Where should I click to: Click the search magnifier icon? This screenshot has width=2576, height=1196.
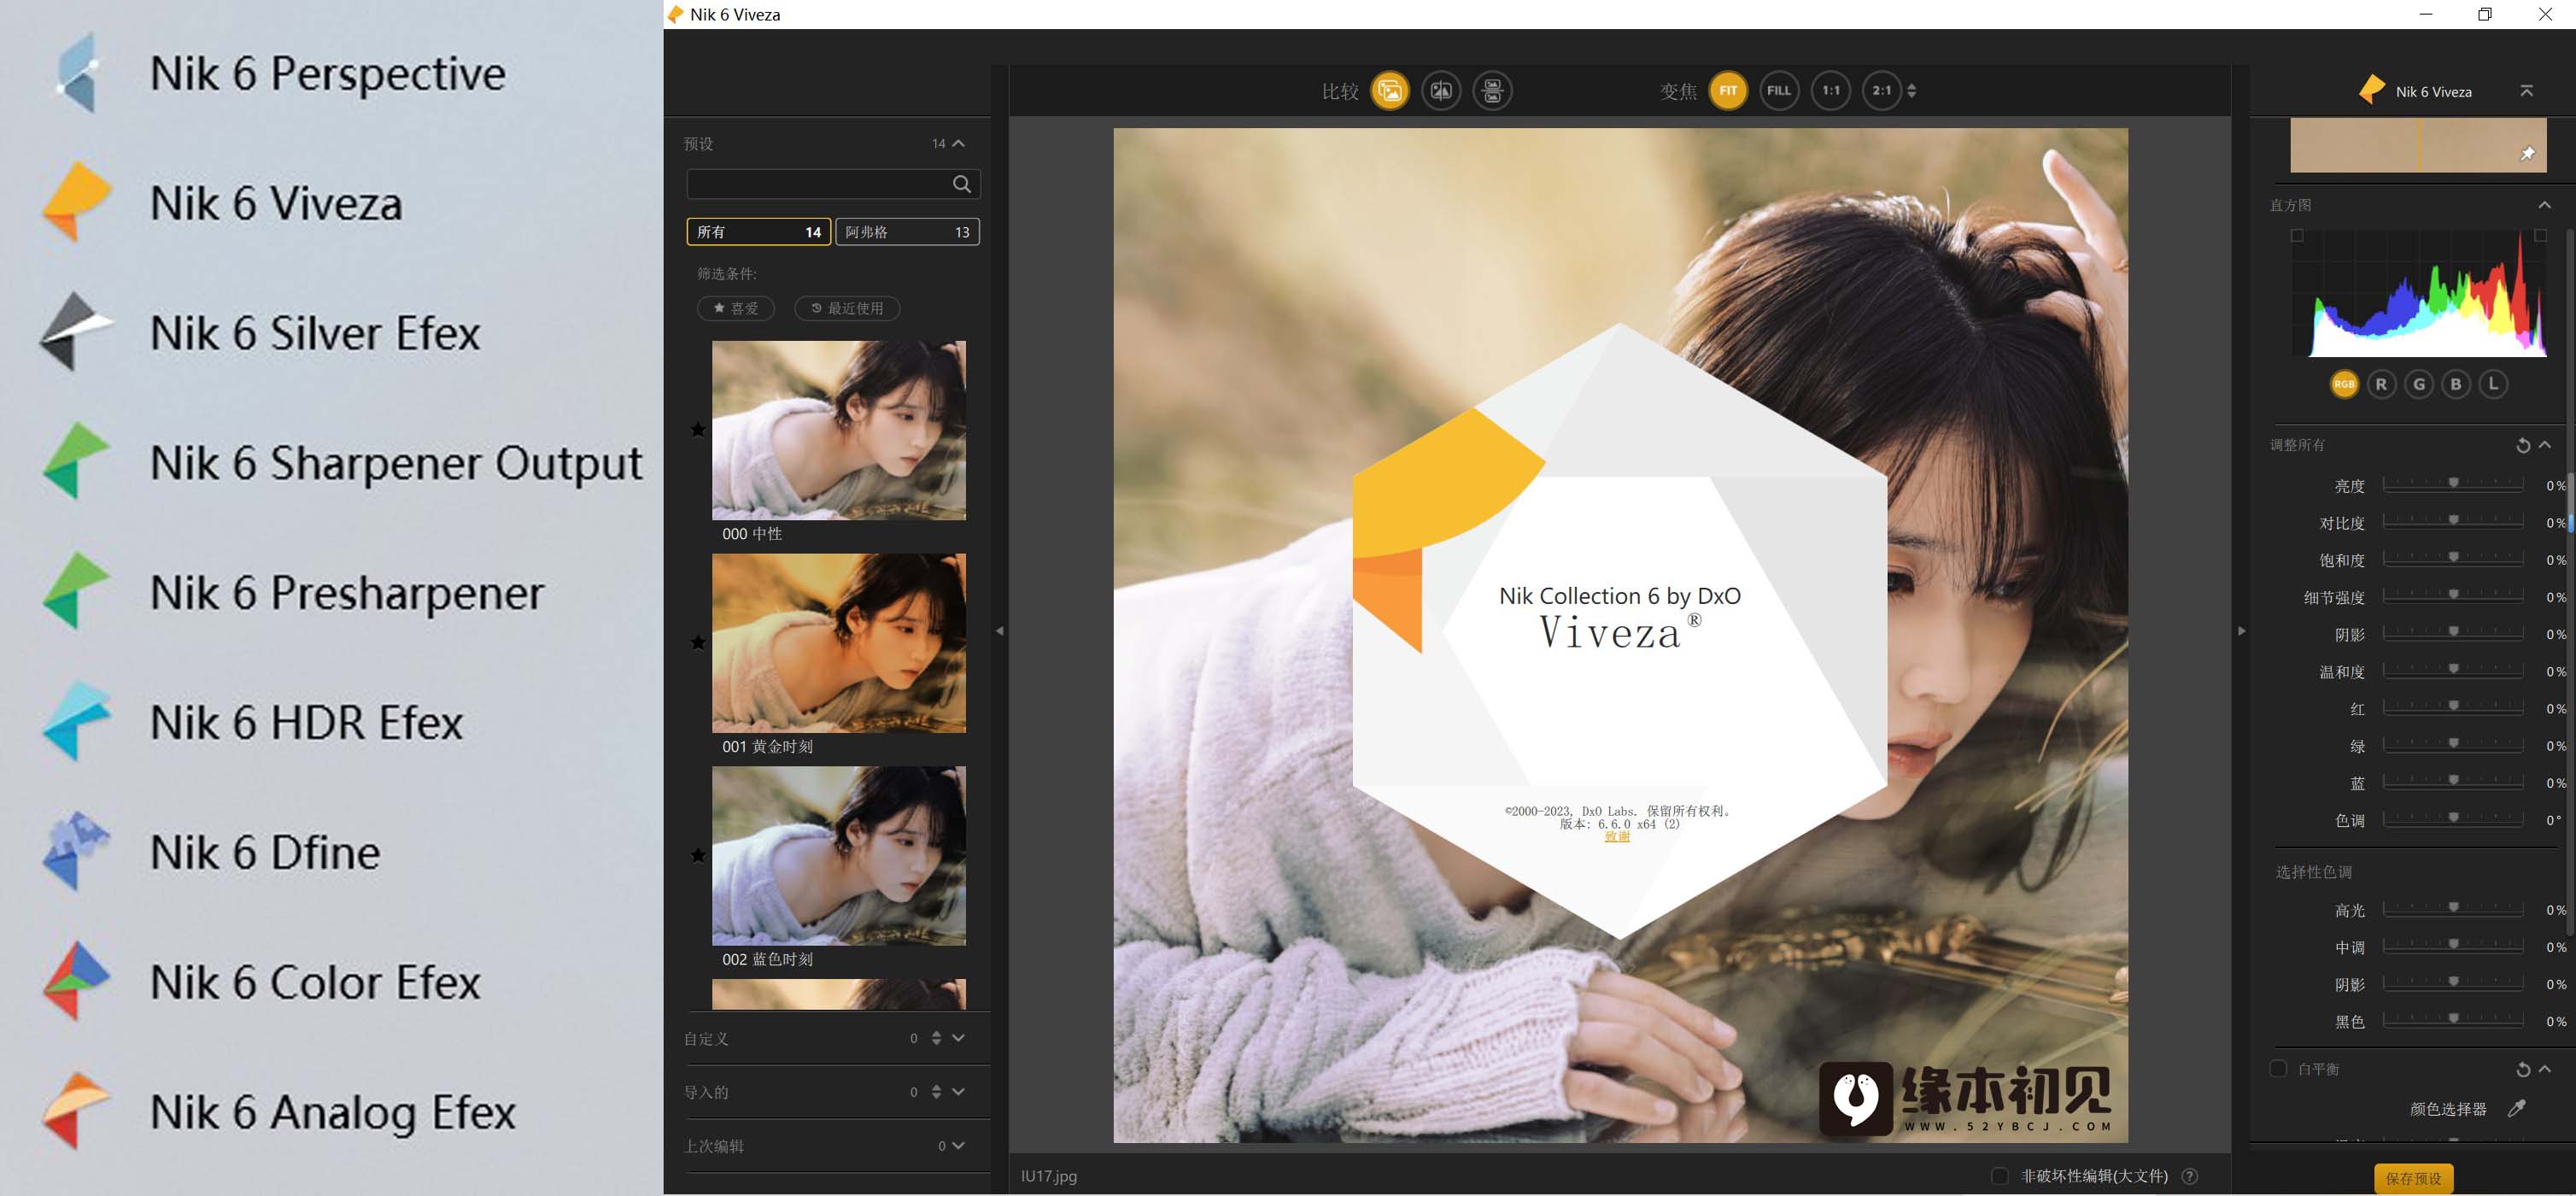(961, 184)
